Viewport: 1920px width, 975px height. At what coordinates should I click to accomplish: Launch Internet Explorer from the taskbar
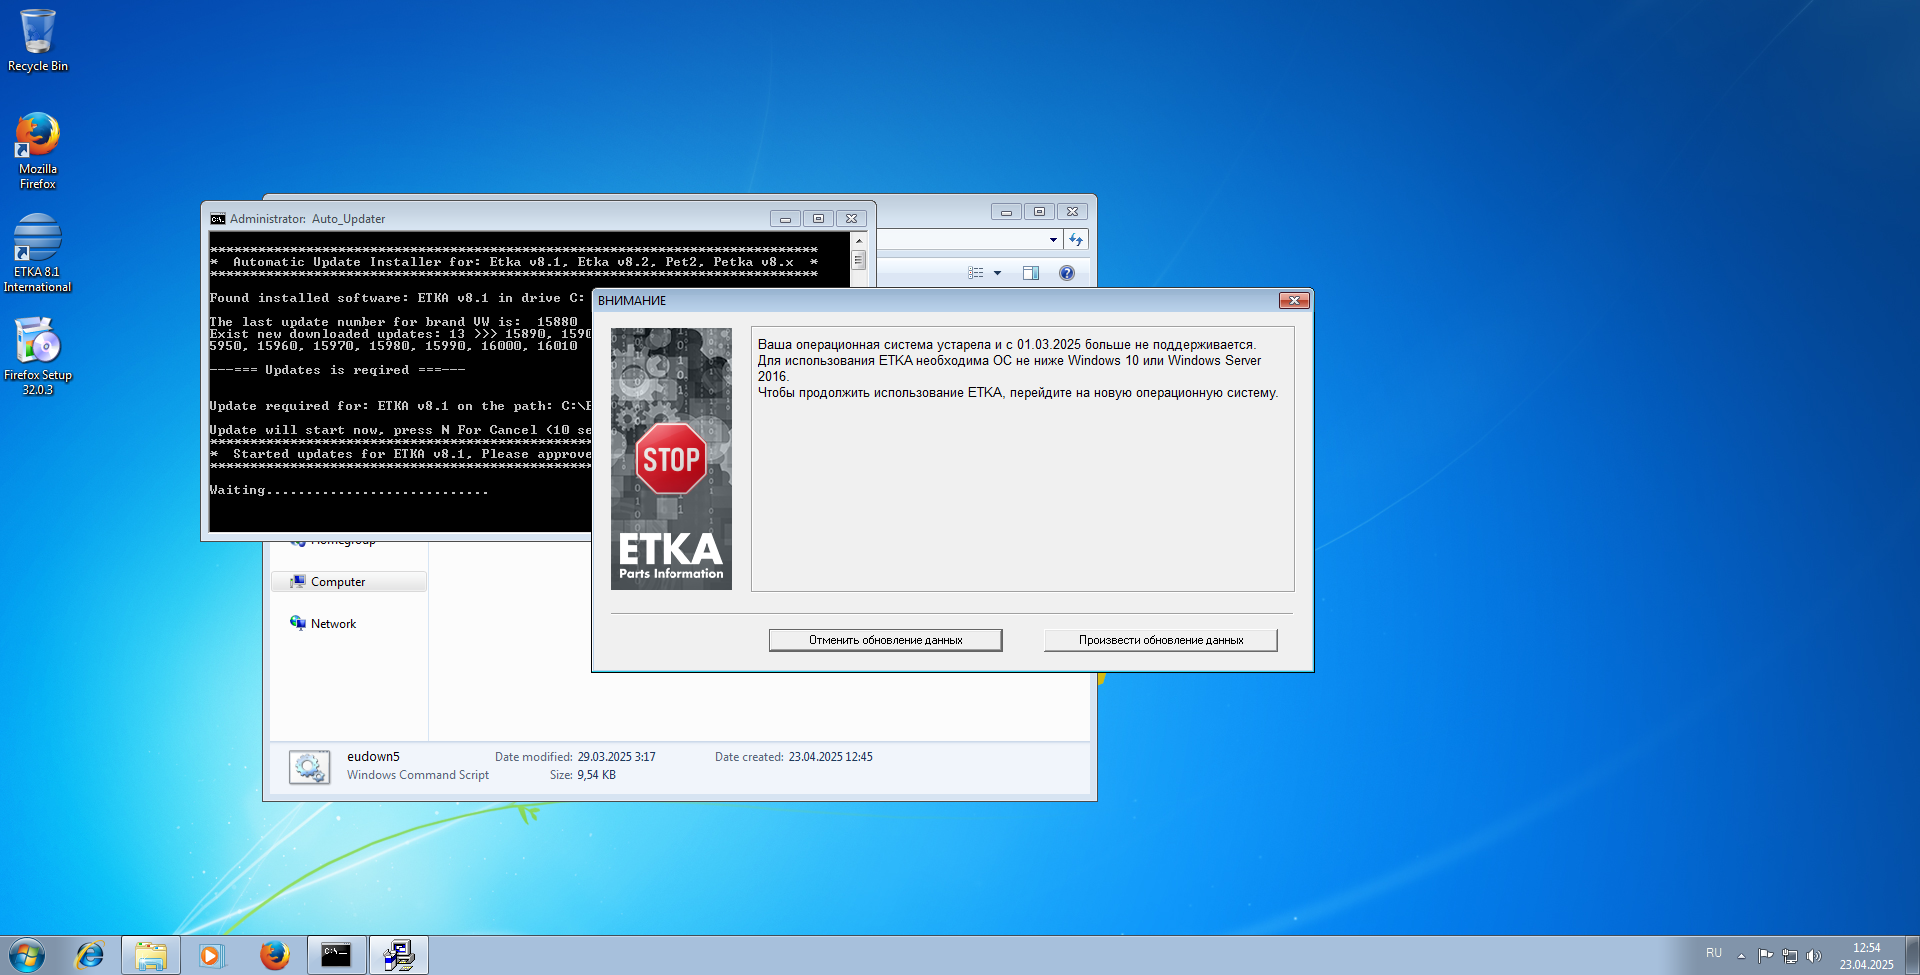[90, 955]
